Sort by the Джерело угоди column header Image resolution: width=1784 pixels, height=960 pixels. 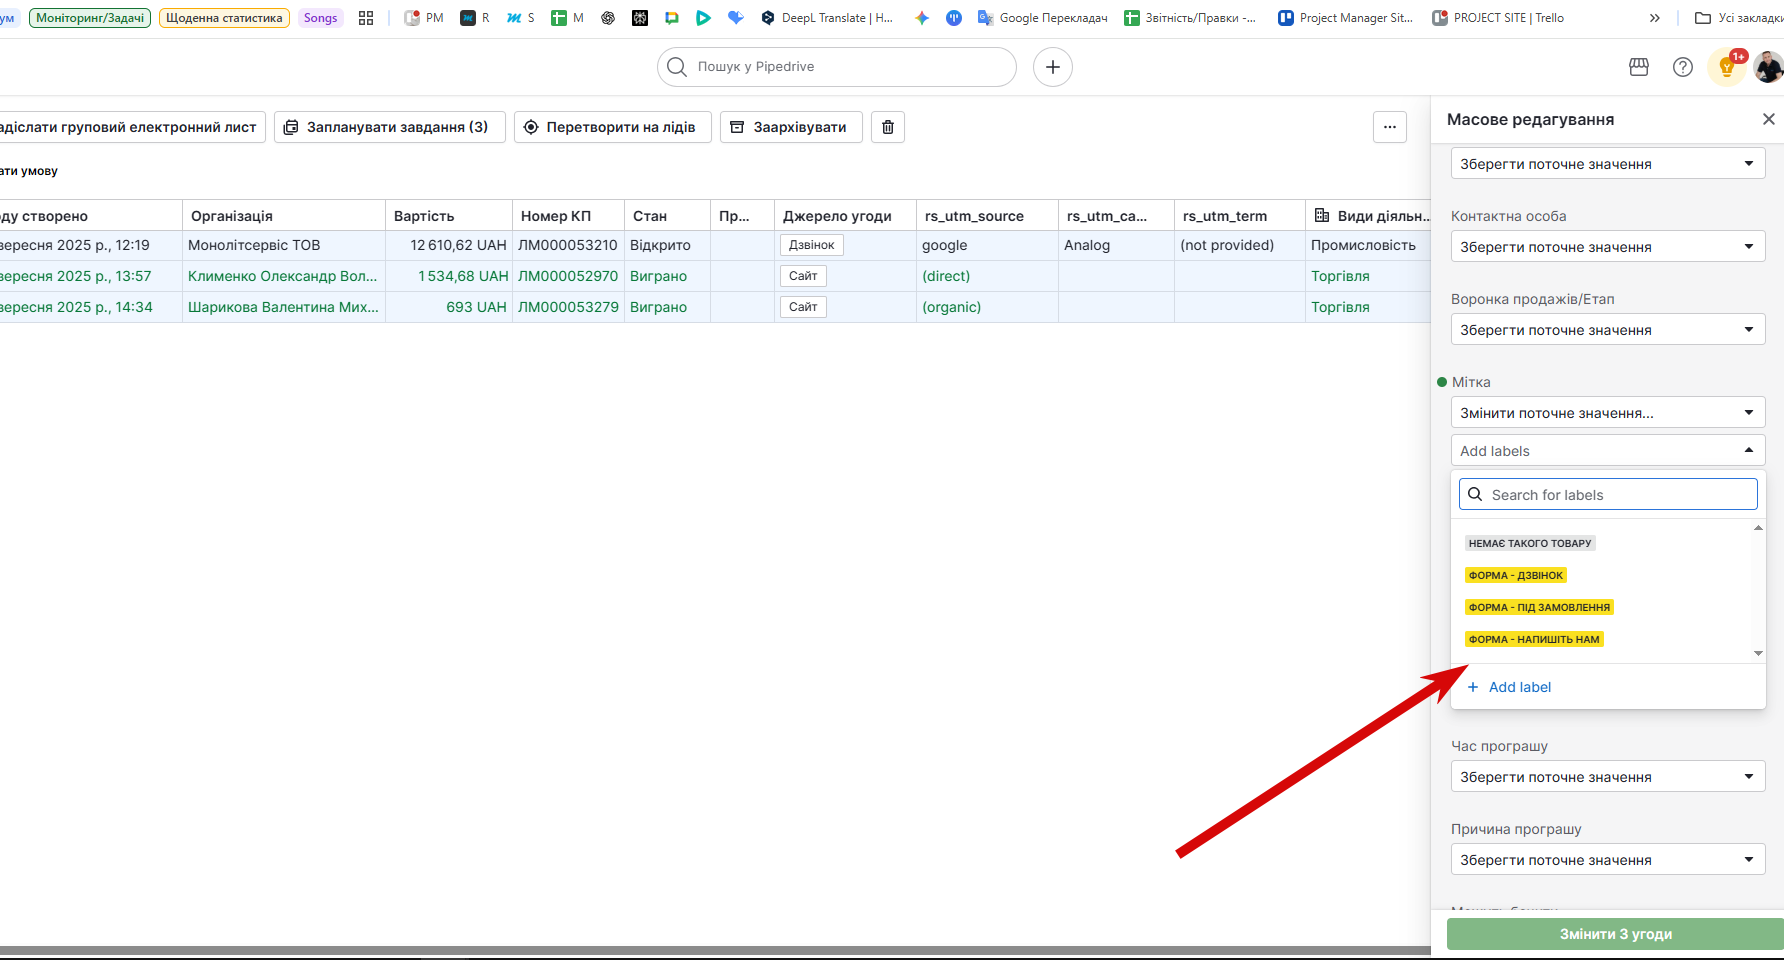point(845,215)
